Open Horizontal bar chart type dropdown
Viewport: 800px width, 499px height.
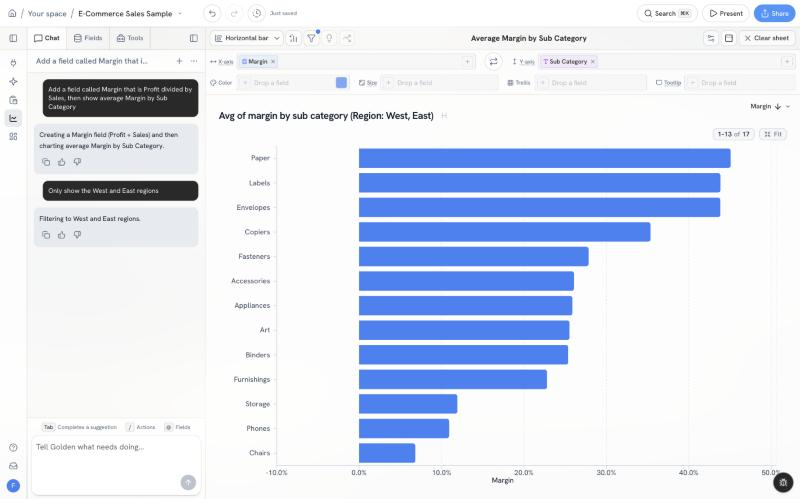point(247,38)
